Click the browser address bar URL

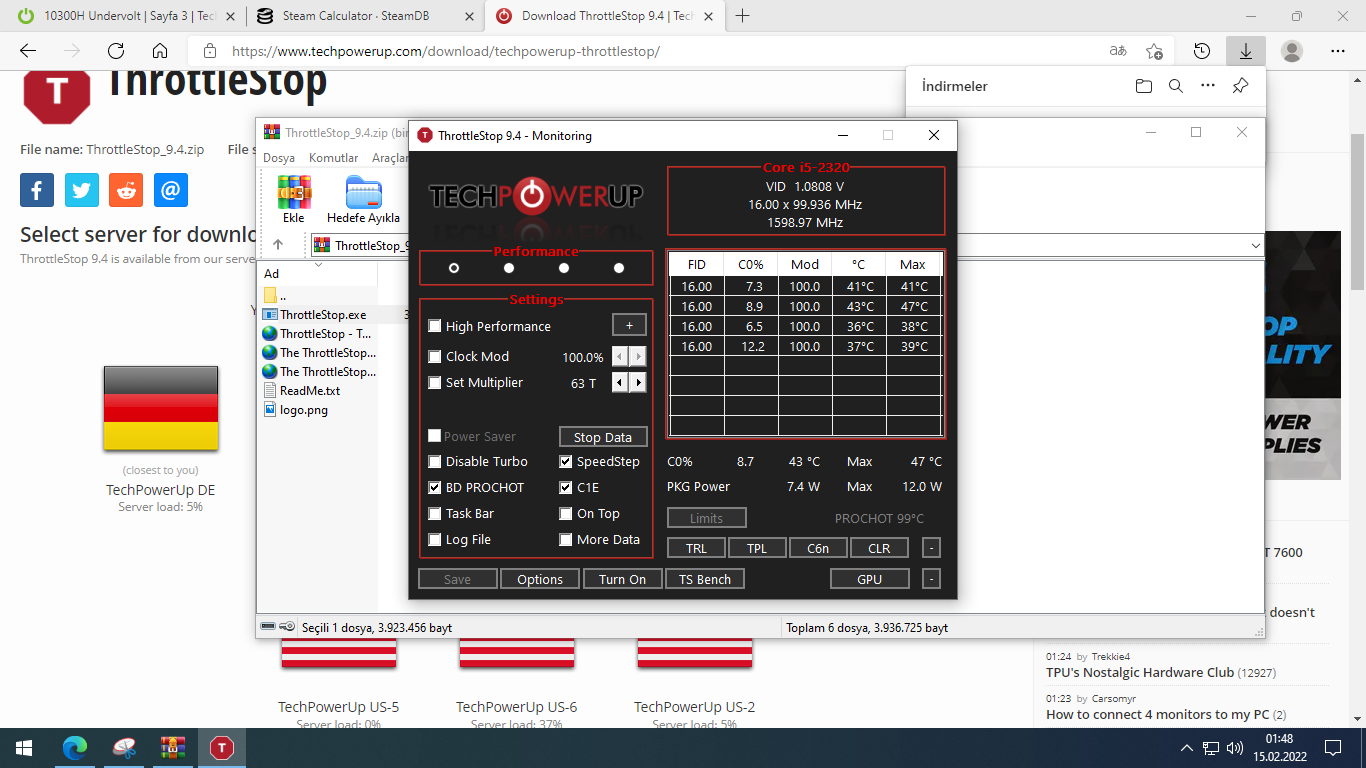[446, 51]
